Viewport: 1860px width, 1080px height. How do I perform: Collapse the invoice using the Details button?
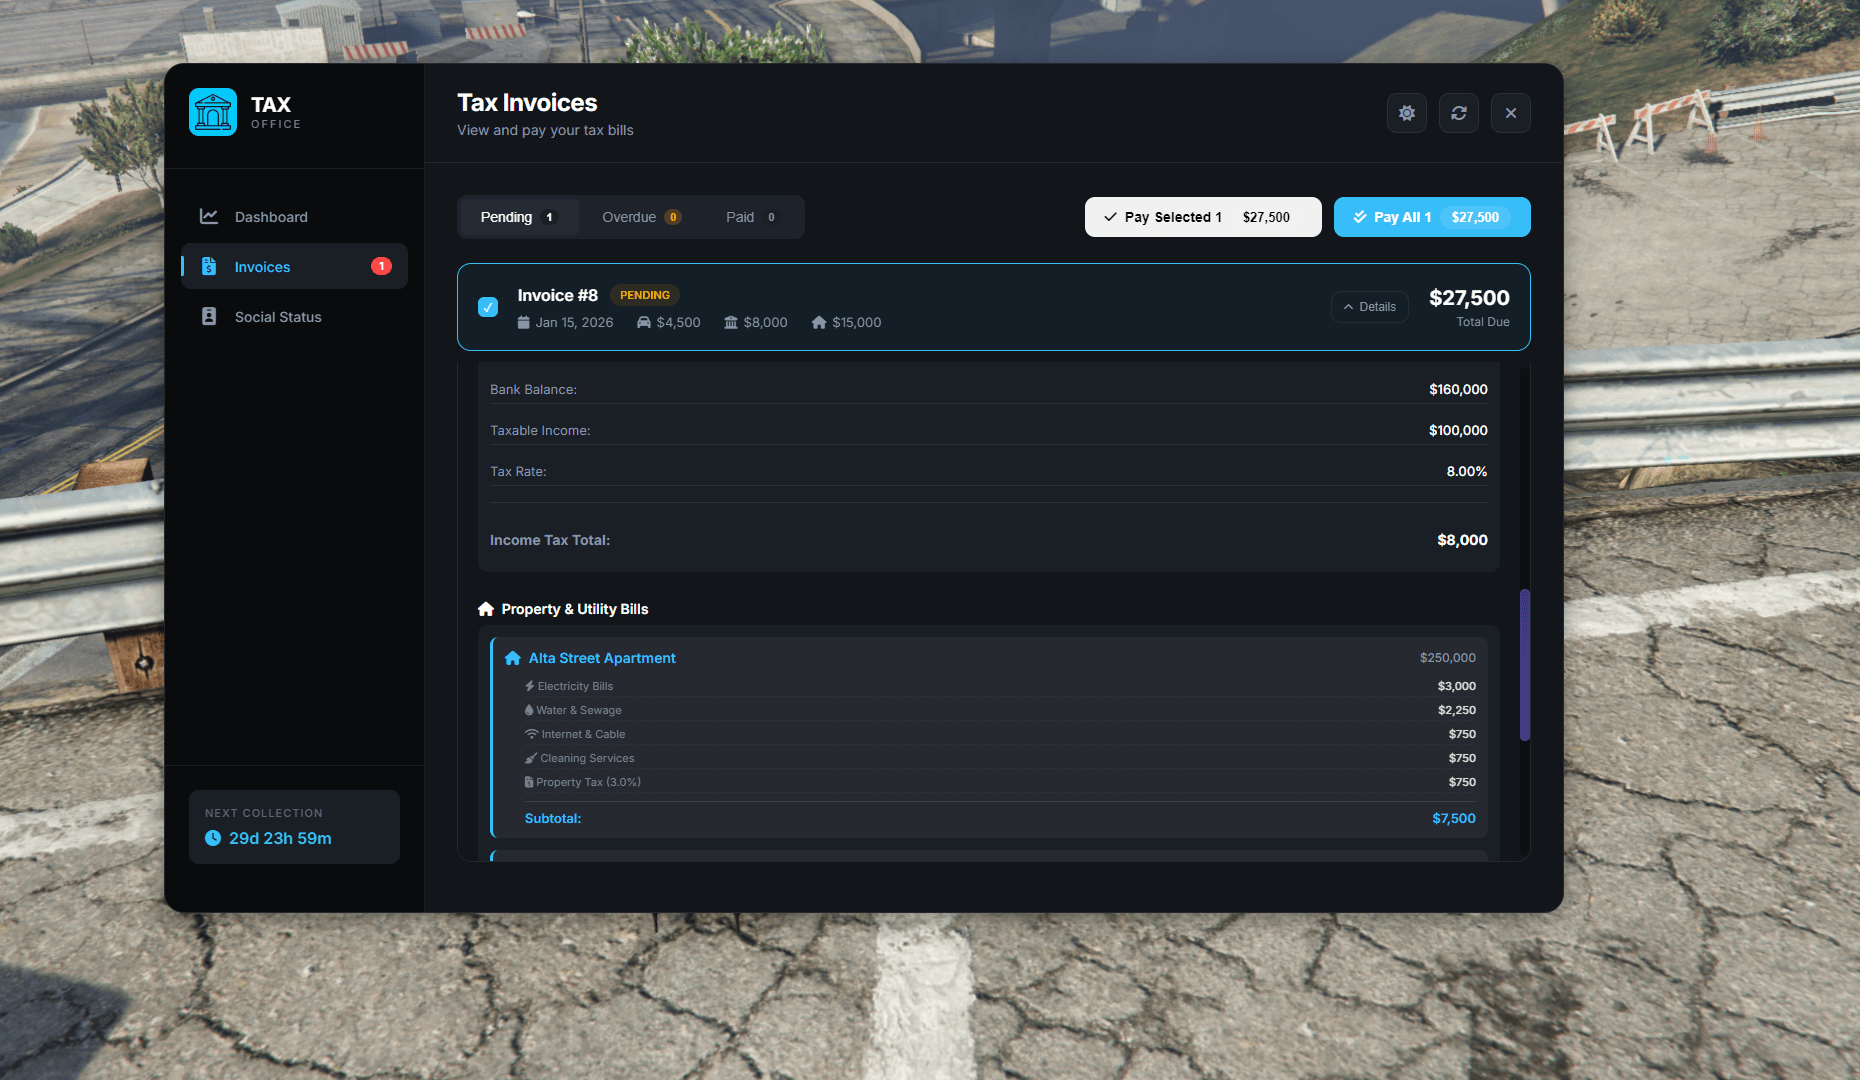[x=1369, y=307]
